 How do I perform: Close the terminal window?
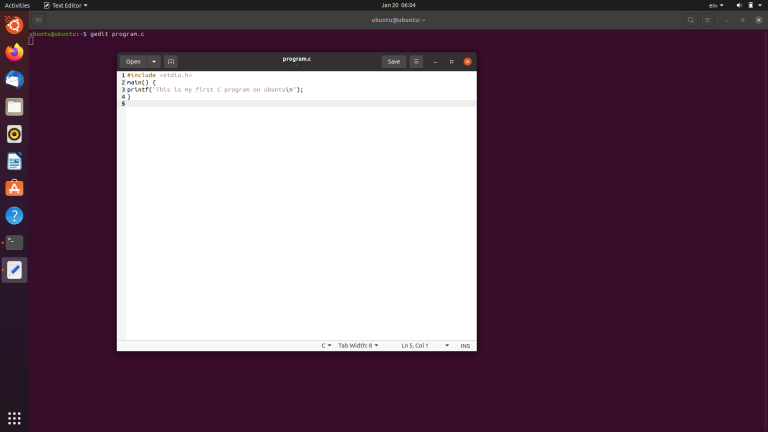click(x=758, y=20)
